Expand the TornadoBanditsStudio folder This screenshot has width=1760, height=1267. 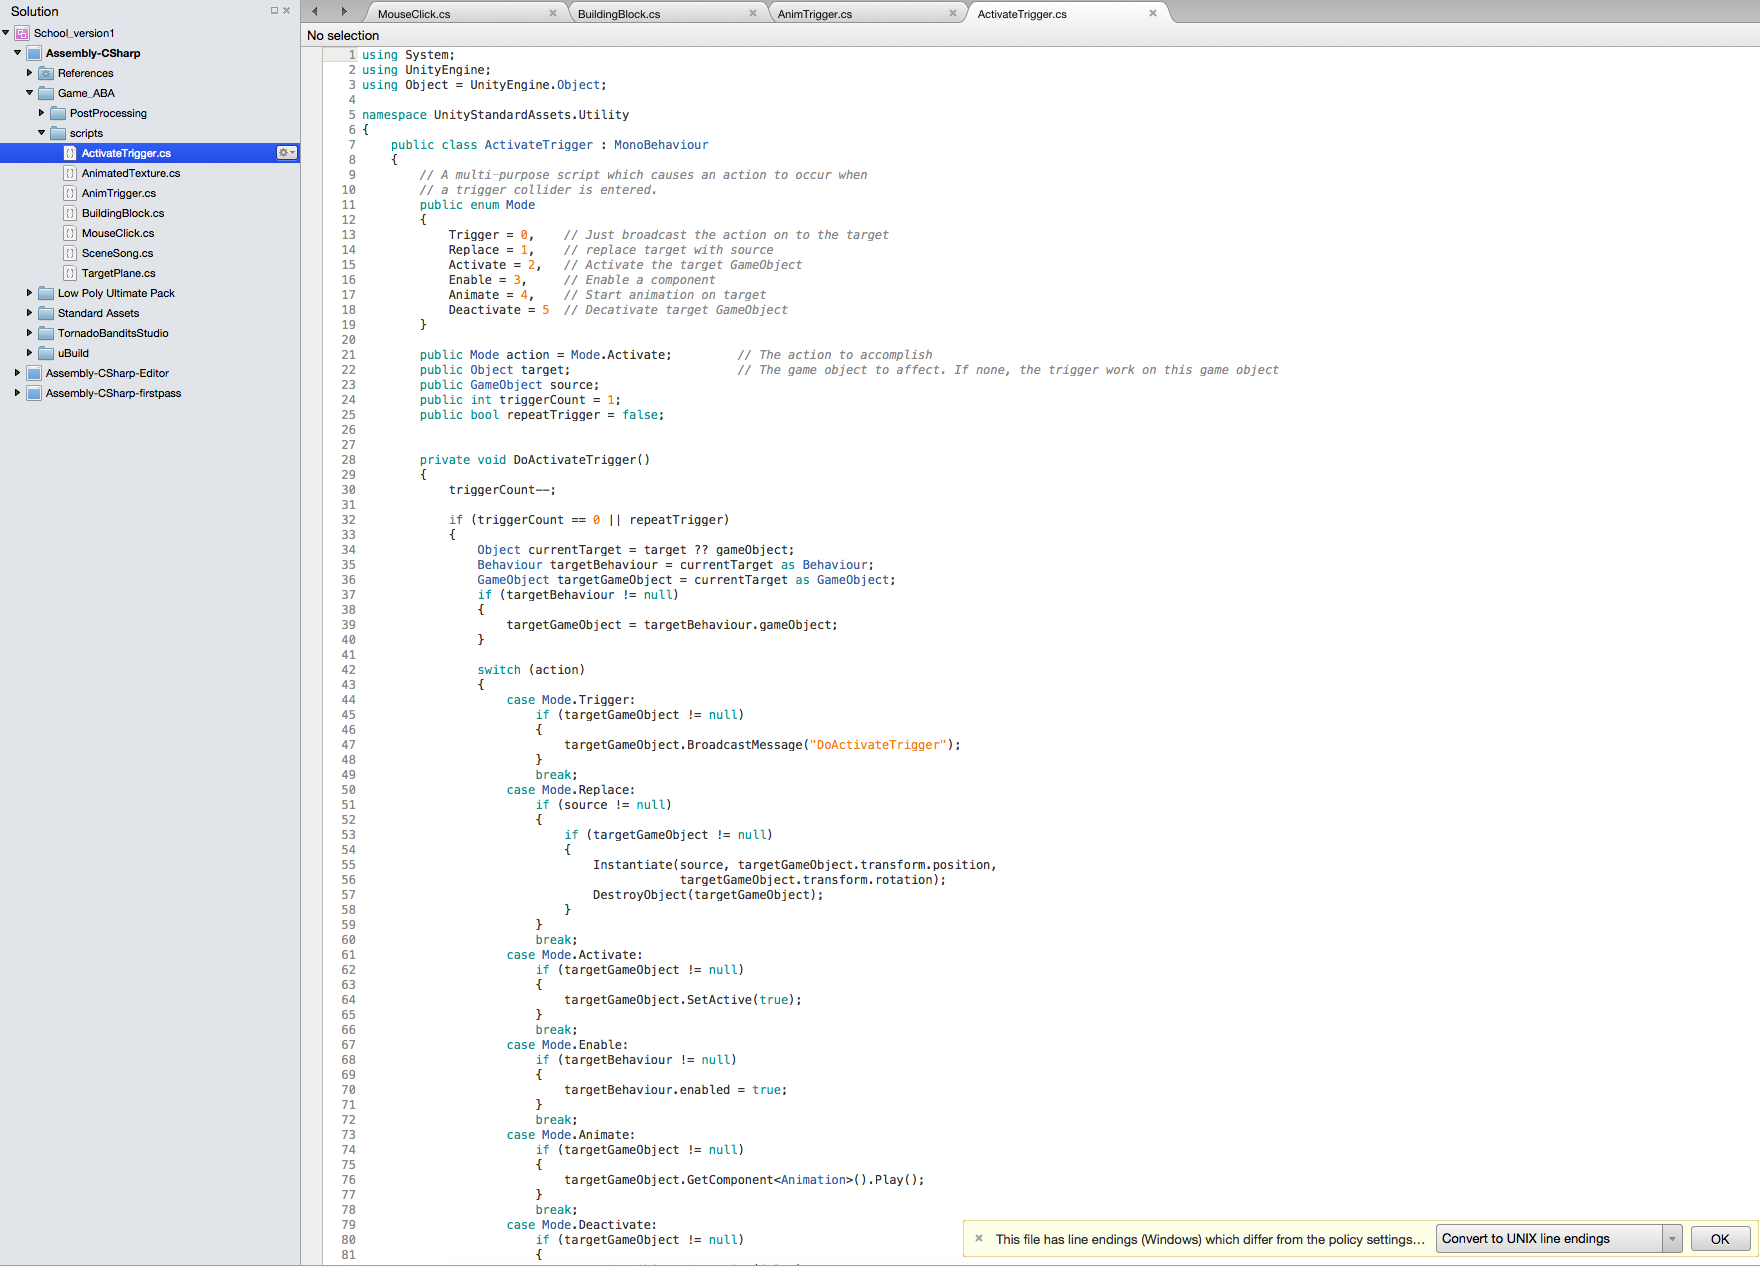[x=30, y=333]
